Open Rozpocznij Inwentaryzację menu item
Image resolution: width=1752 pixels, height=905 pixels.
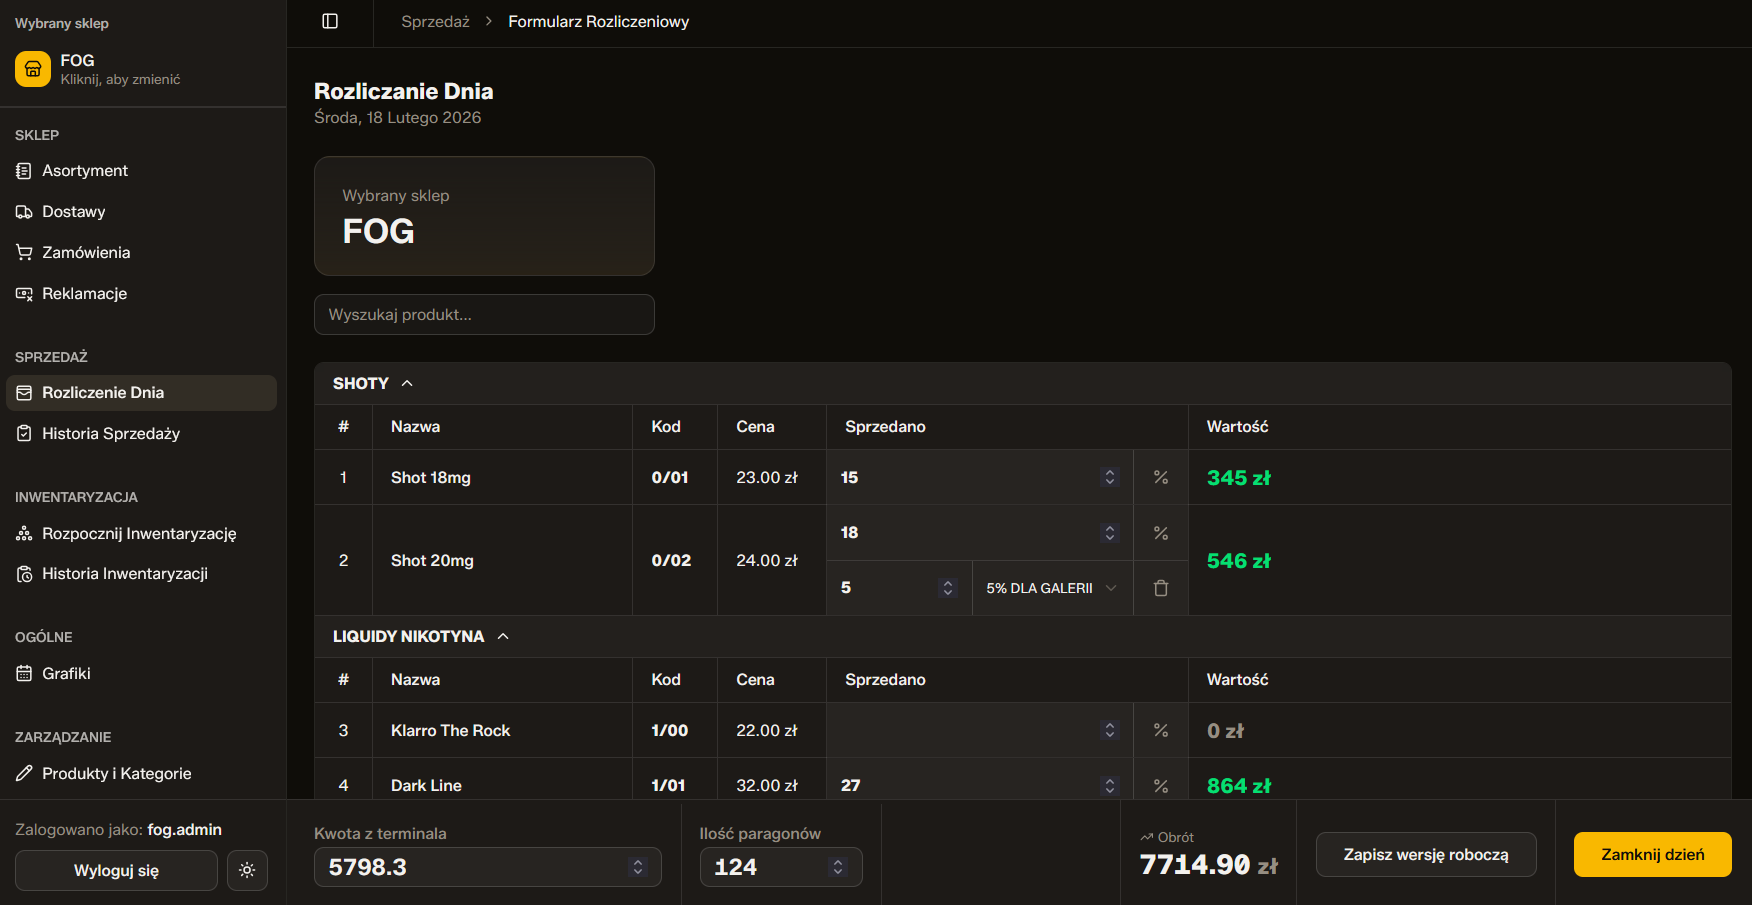pos(139,533)
